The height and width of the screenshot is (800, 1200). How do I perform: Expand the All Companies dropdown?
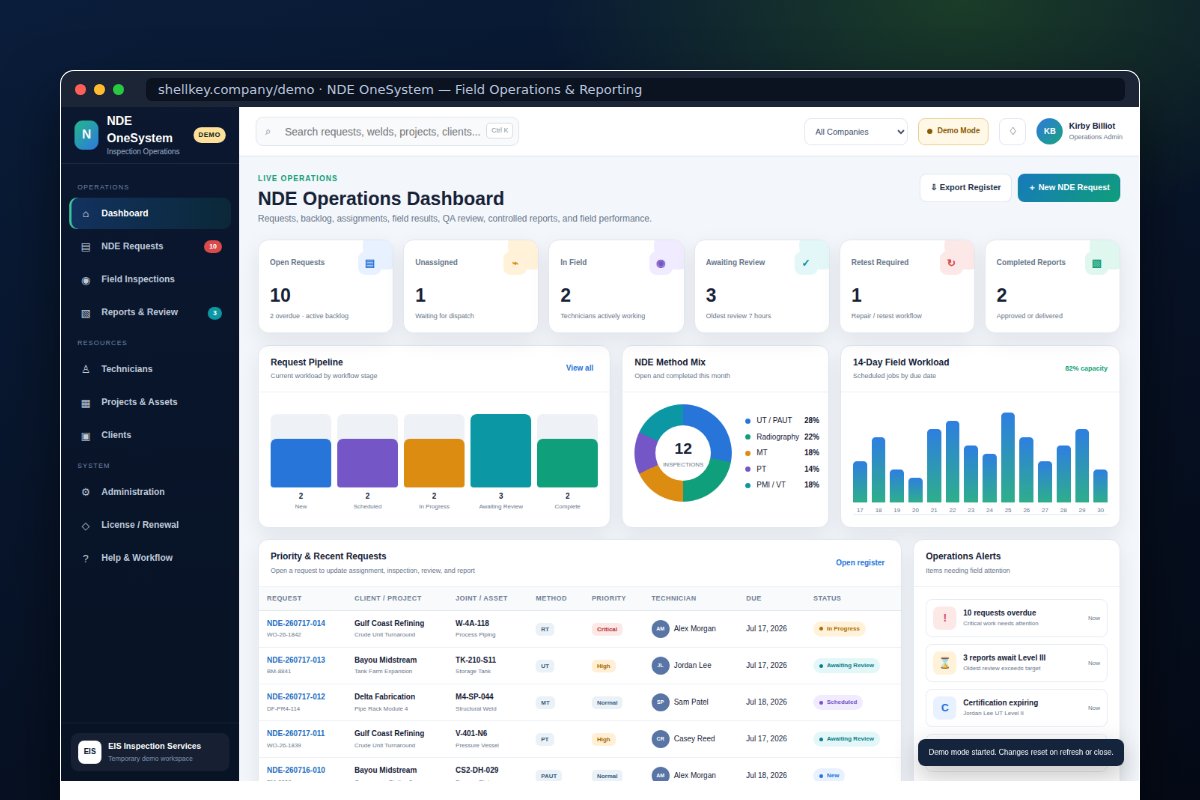(856, 131)
